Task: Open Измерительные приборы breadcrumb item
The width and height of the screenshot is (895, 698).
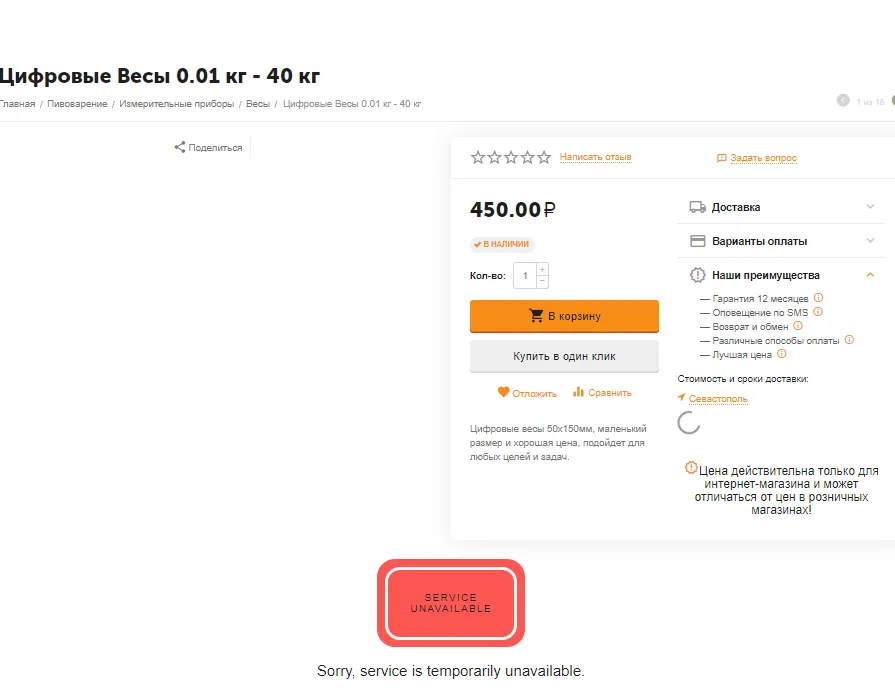Action: [x=176, y=104]
